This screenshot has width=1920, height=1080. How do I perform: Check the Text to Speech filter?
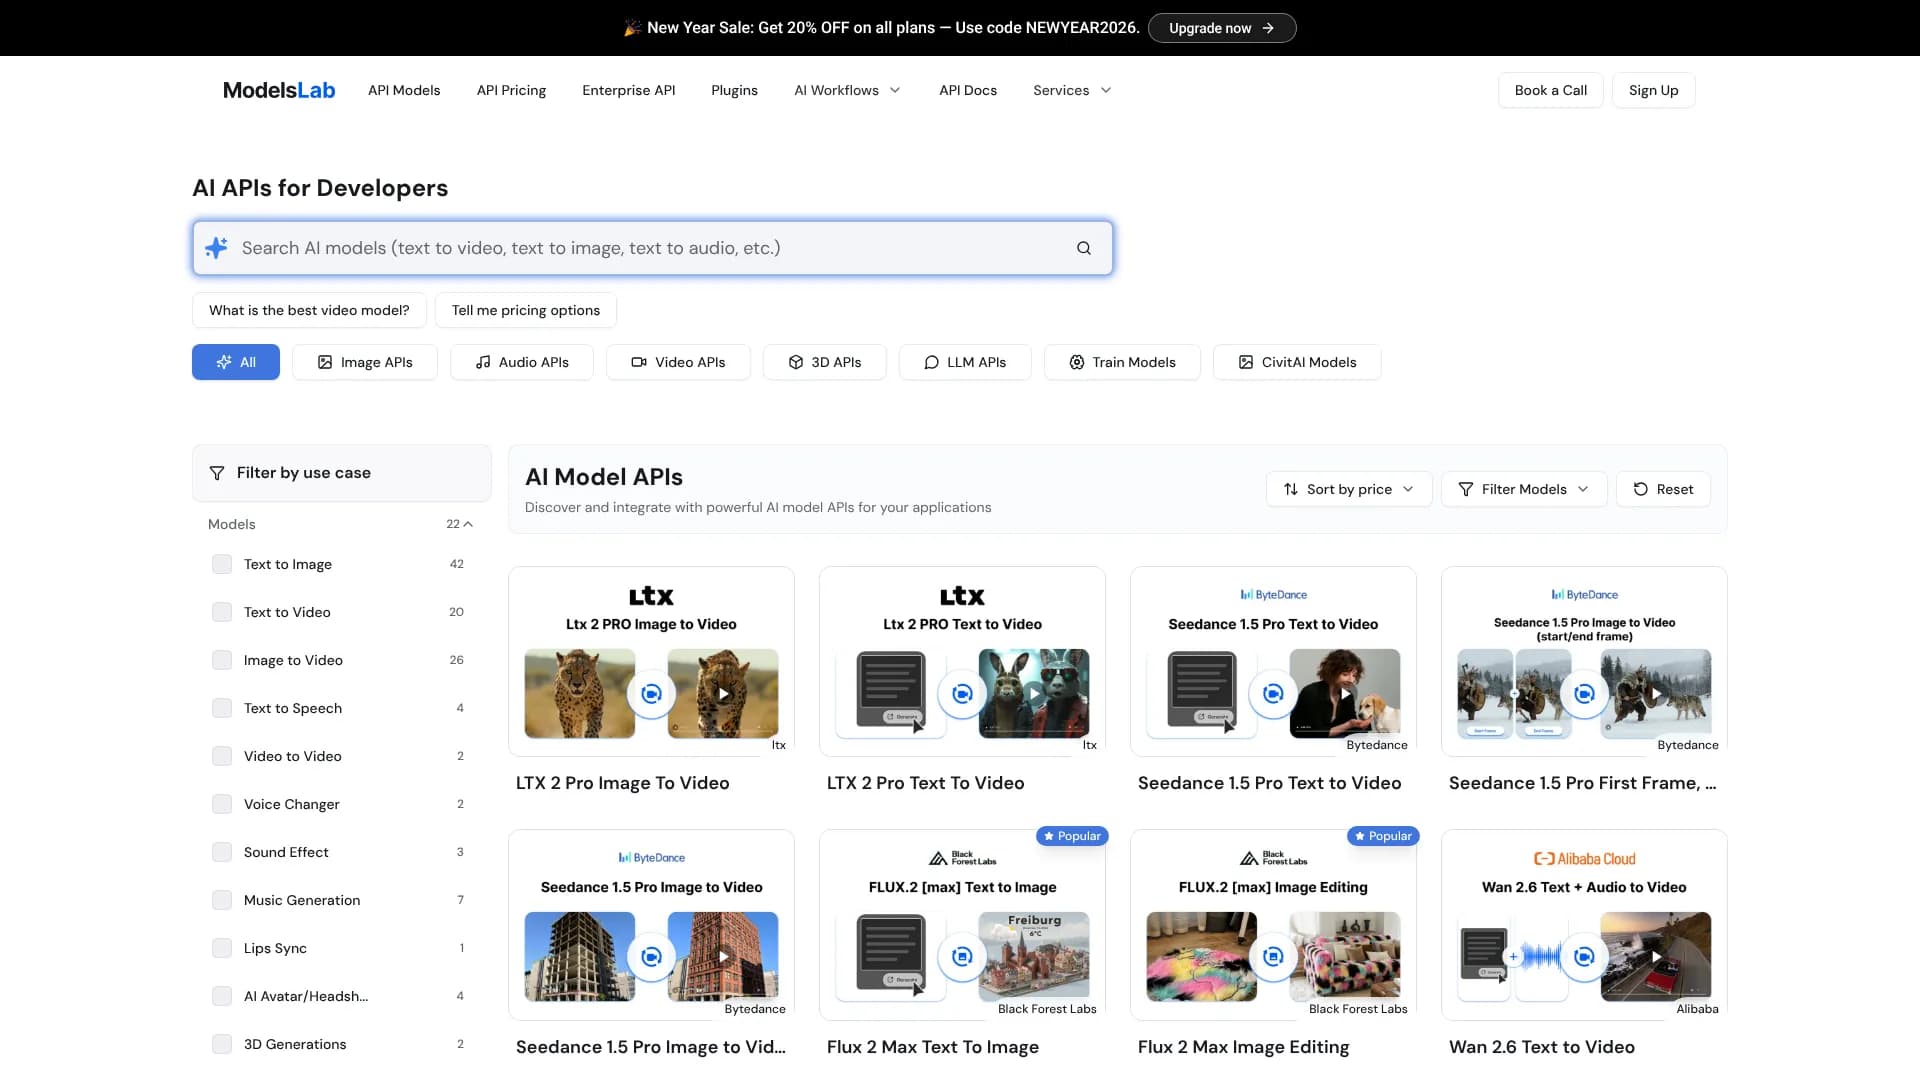(x=222, y=708)
